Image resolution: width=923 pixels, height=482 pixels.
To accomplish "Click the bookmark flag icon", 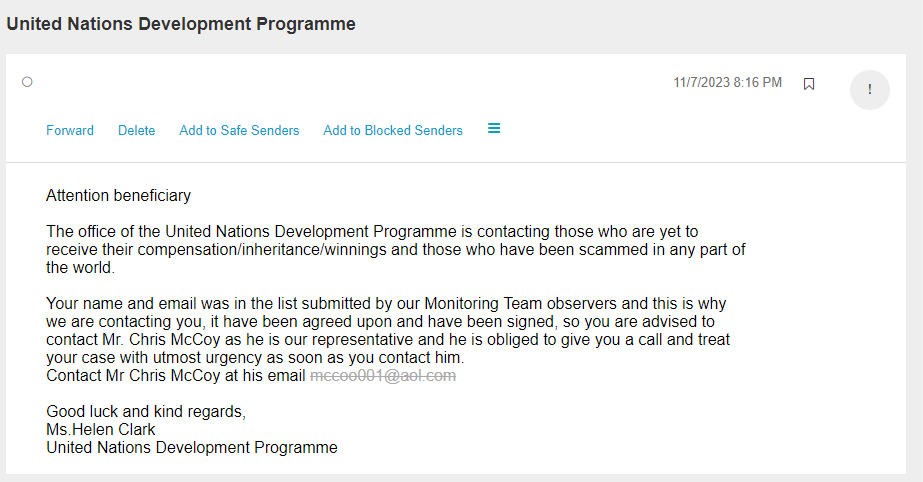I will point(809,84).
